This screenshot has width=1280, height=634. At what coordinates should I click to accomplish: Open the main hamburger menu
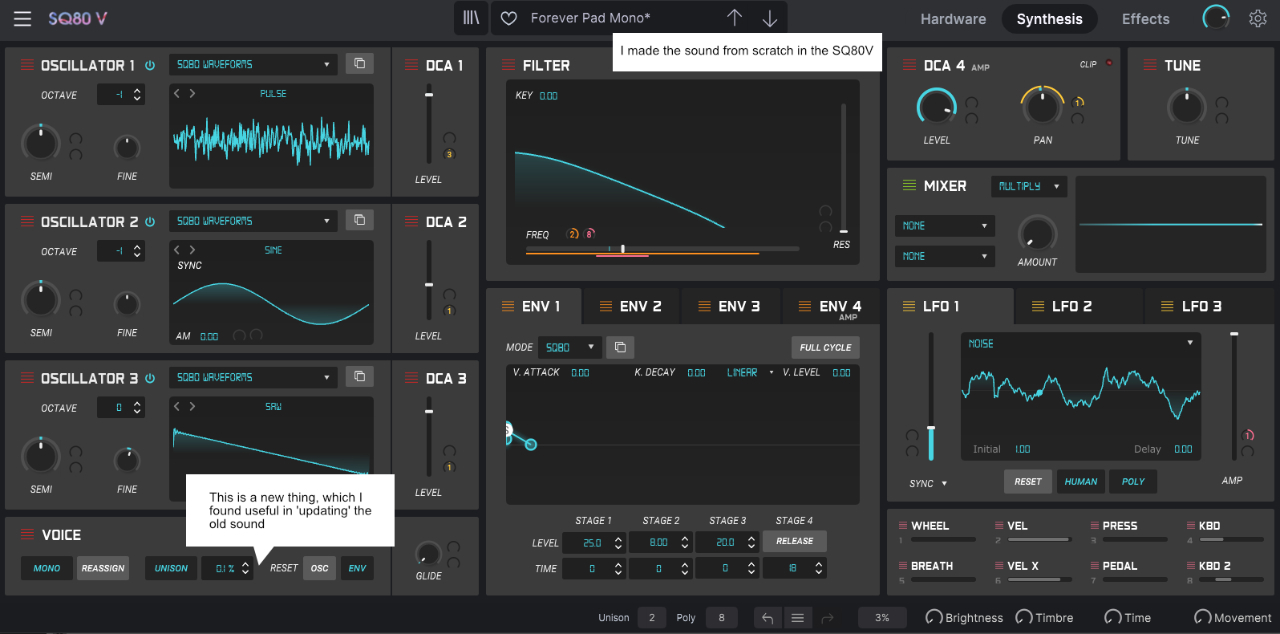click(22, 19)
